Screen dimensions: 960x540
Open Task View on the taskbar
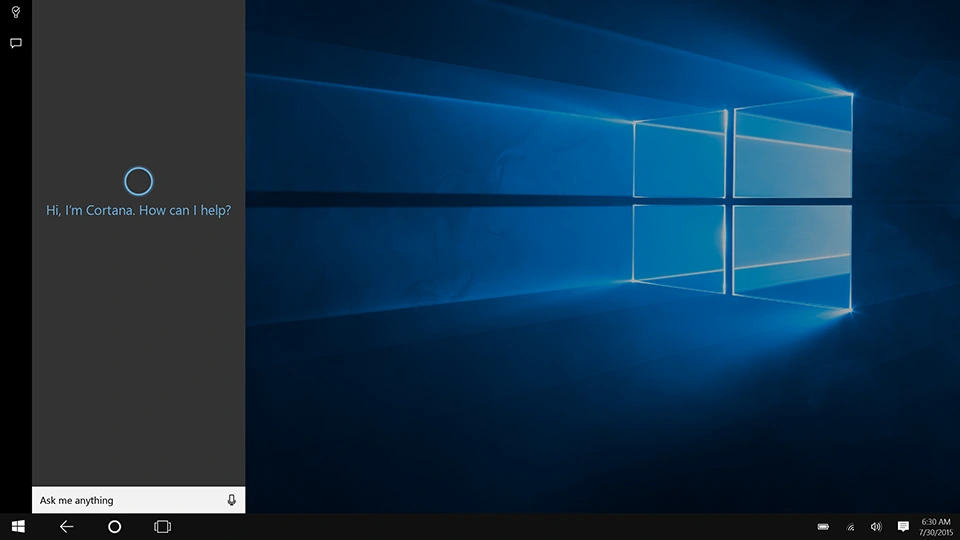162,527
